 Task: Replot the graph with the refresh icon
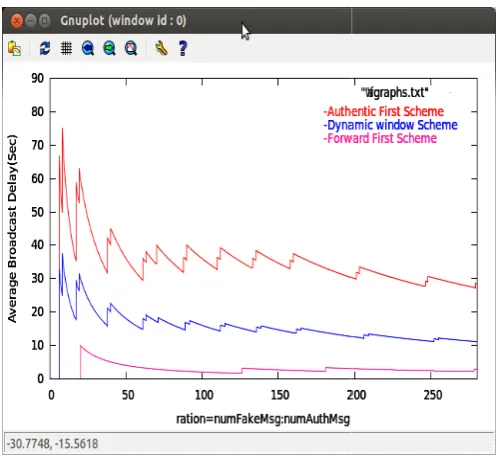(x=45, y=48)
